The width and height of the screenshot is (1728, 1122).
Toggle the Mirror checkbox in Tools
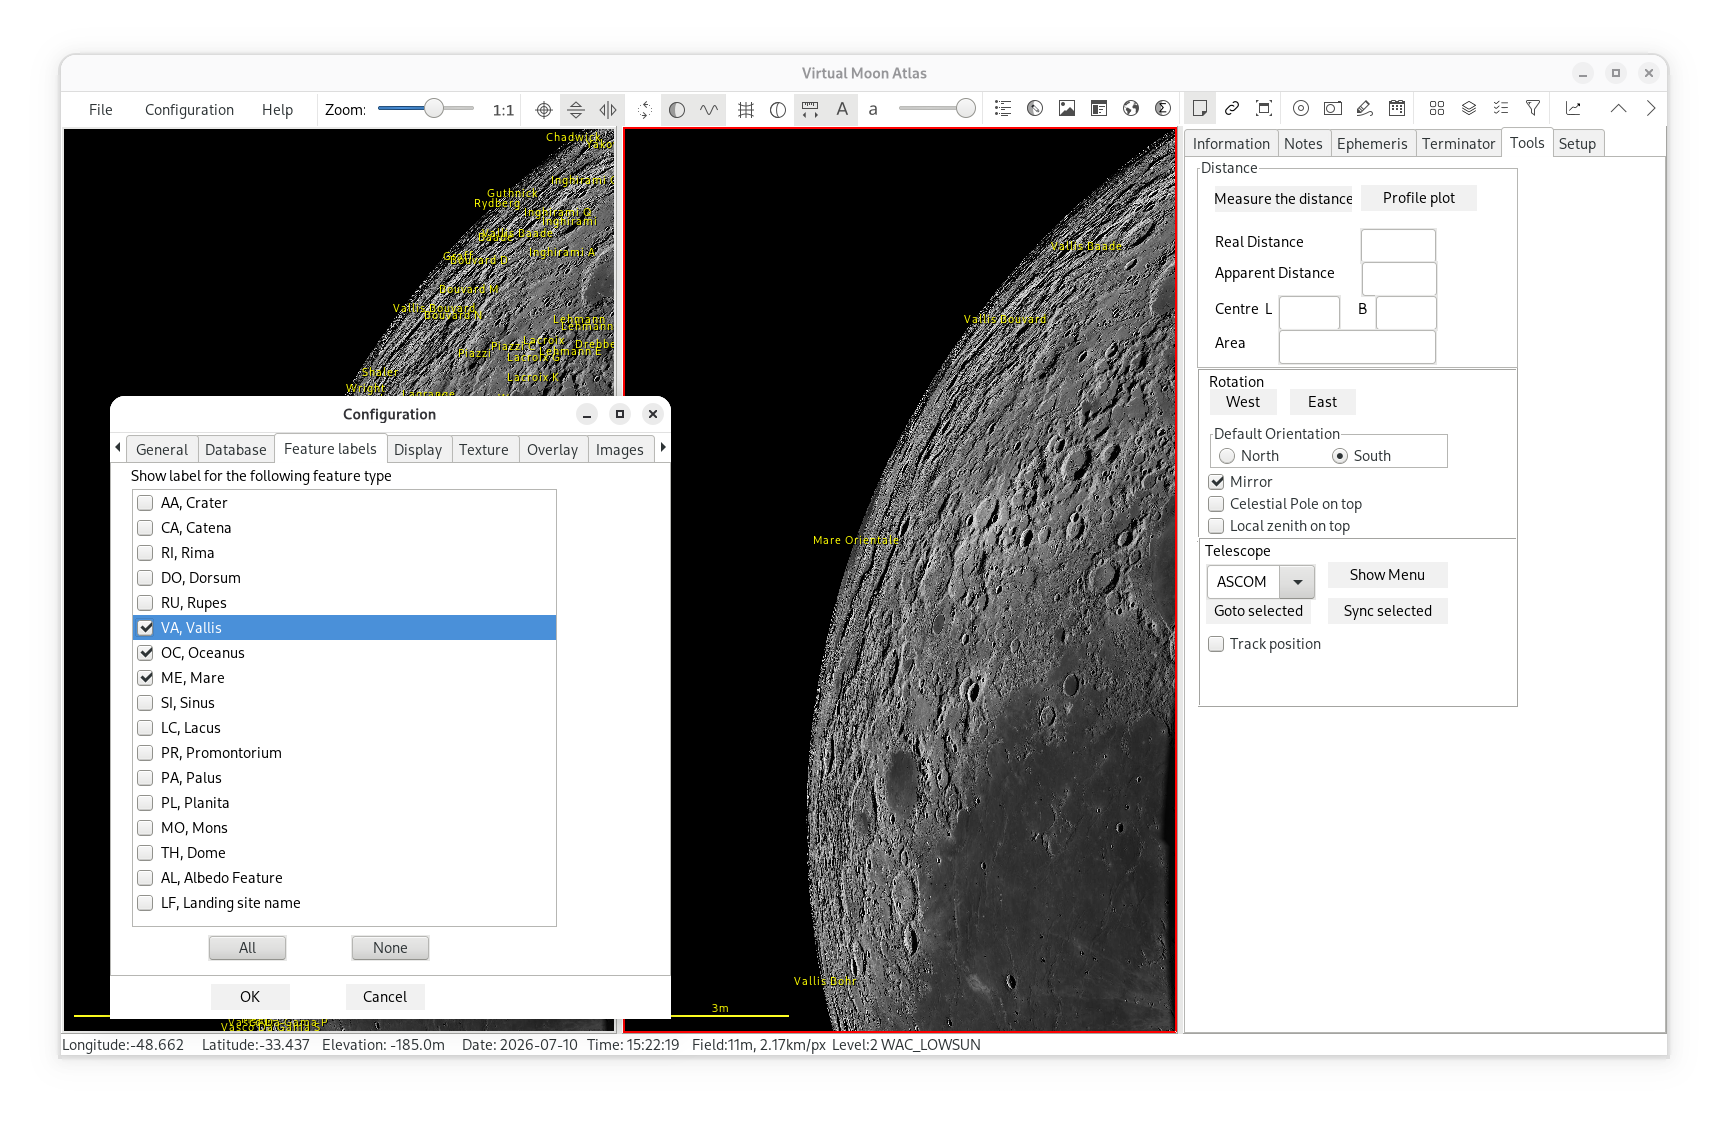point(1217,482)
